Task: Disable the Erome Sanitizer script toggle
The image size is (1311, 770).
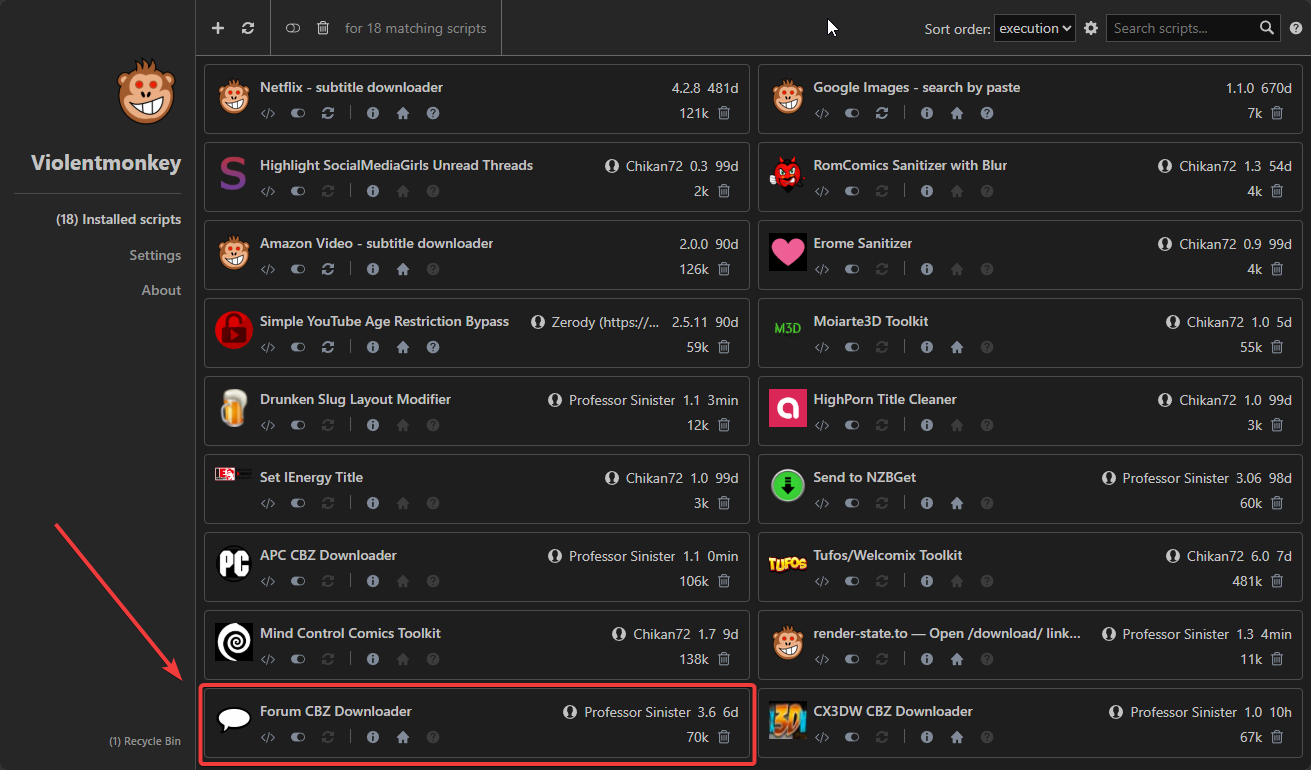Action: click(852, 269)
